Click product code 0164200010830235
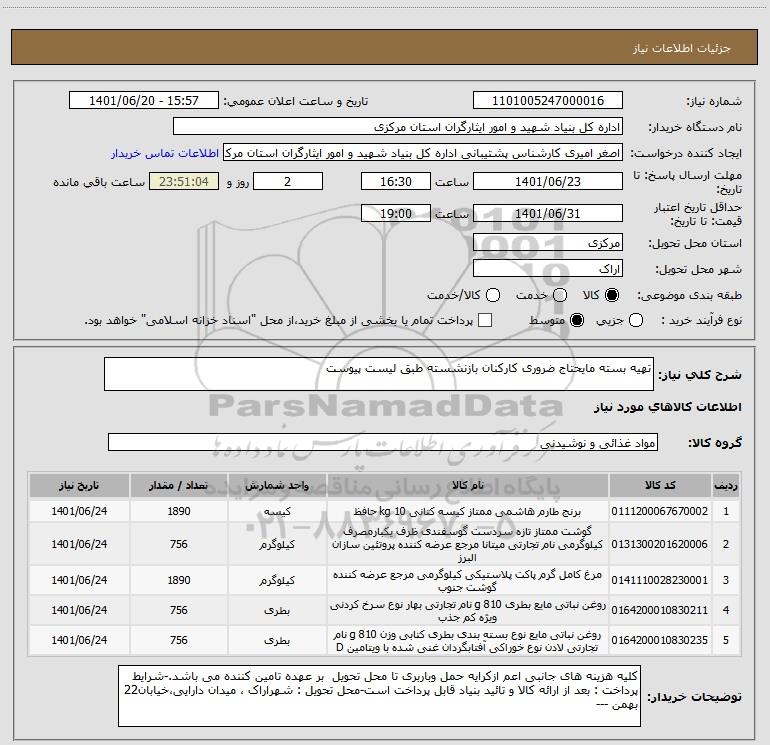The width and height of the screenshot is (770, 745). (660, 640)
